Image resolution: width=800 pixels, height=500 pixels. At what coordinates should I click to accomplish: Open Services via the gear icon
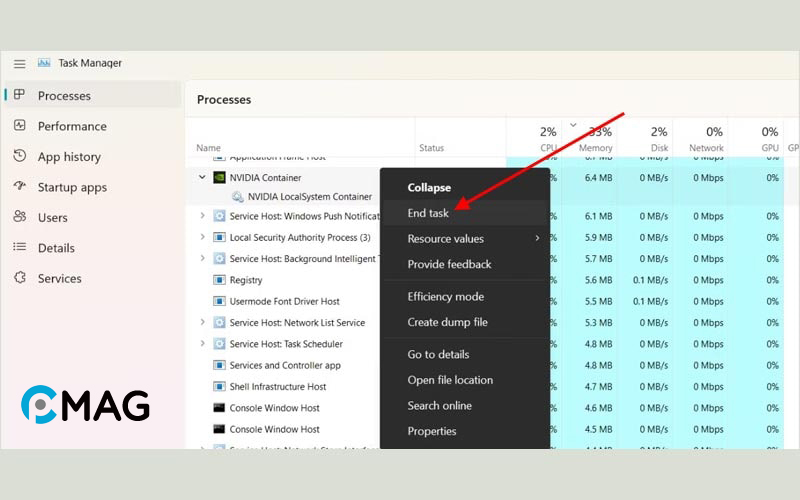pos(19,278)
